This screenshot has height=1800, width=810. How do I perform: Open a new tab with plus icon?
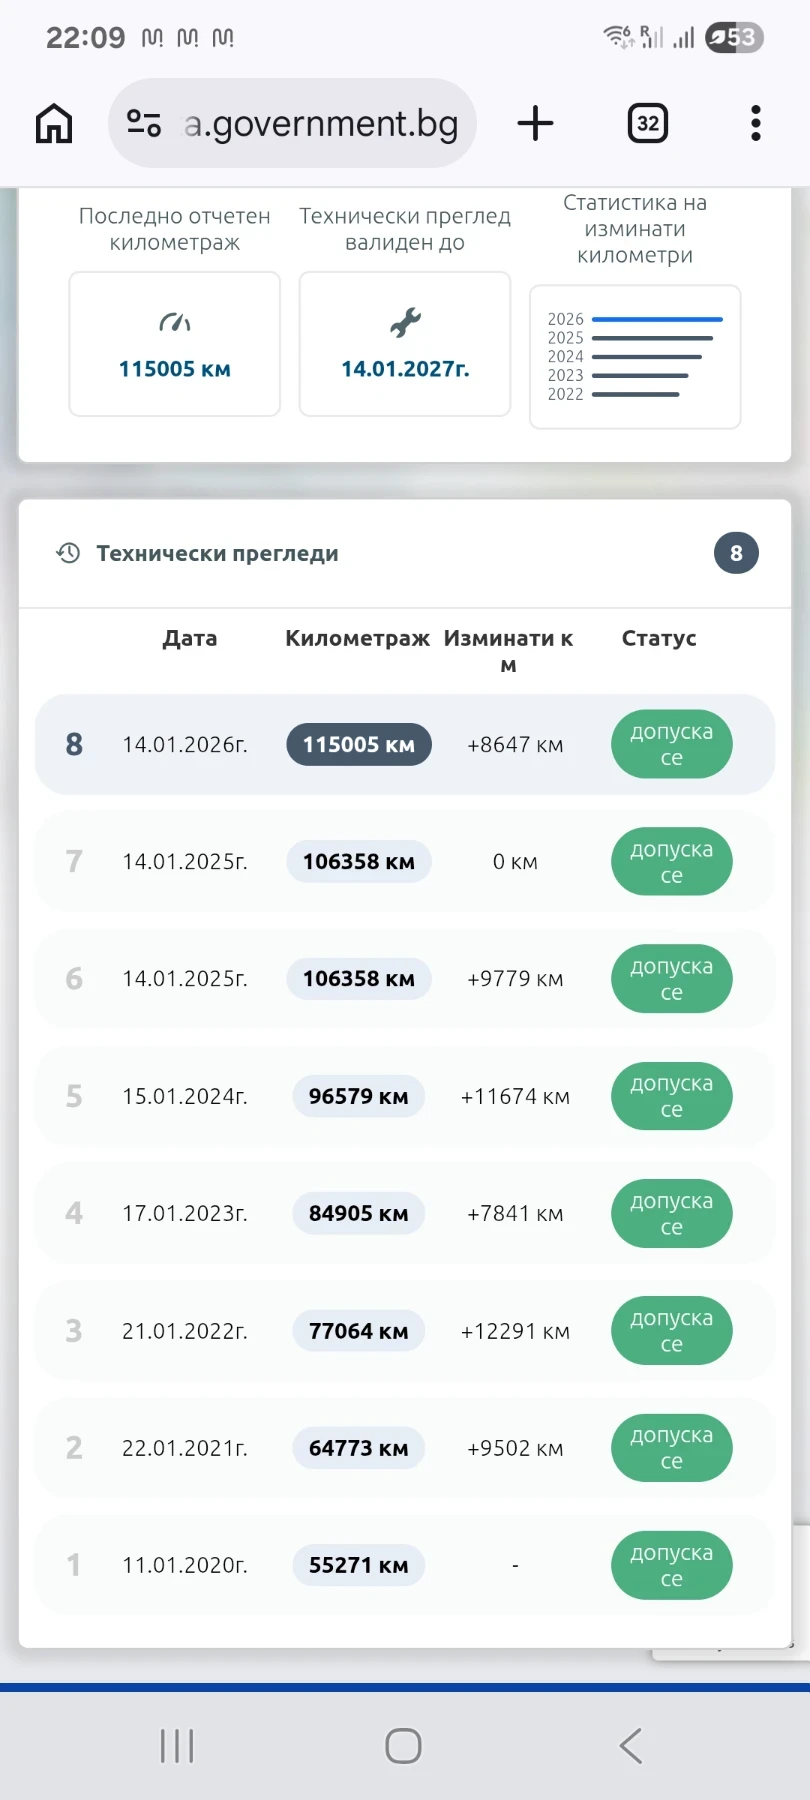click(x=535, y=124)
